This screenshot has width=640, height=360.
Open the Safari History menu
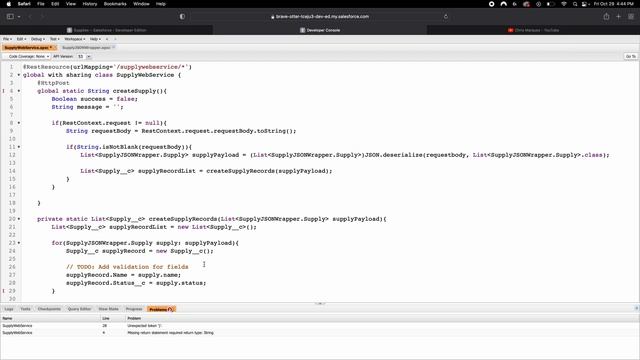point(90,4)
